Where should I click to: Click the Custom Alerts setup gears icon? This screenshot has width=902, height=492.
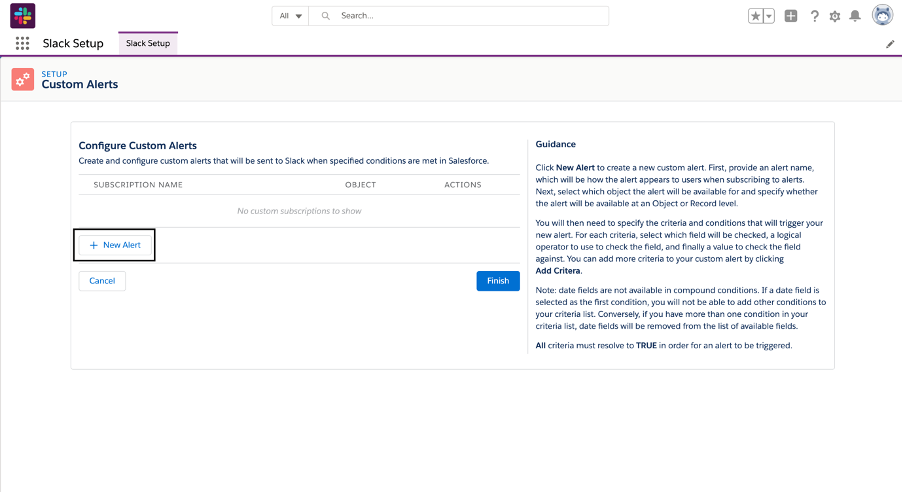click(22, 79)
